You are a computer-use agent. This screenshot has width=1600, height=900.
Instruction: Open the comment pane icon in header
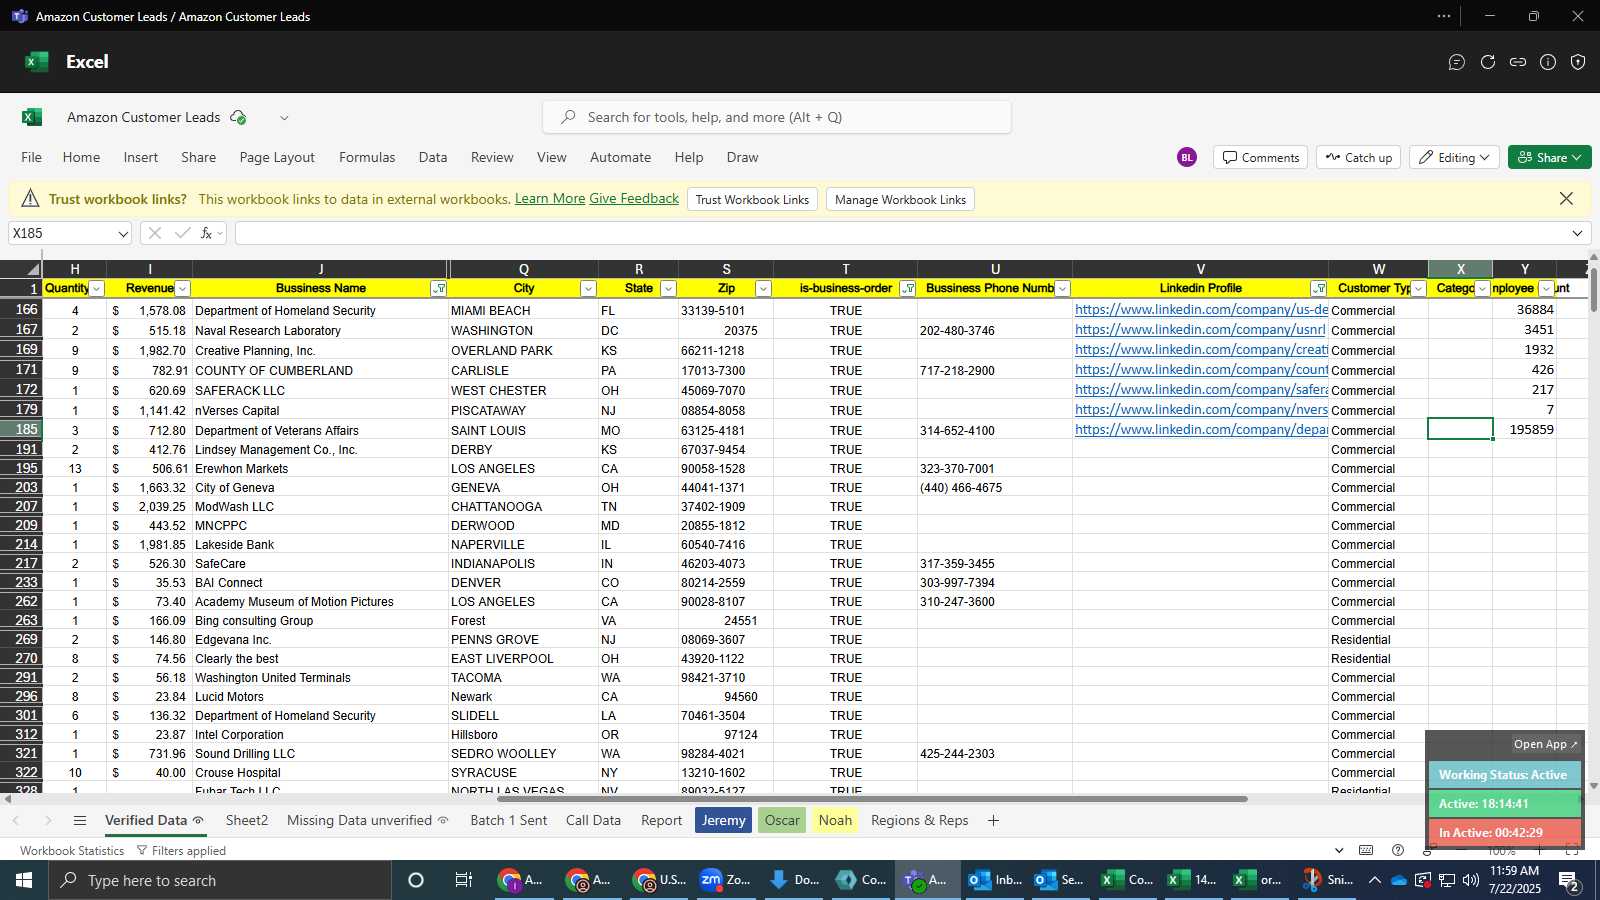click(1457, 62)
